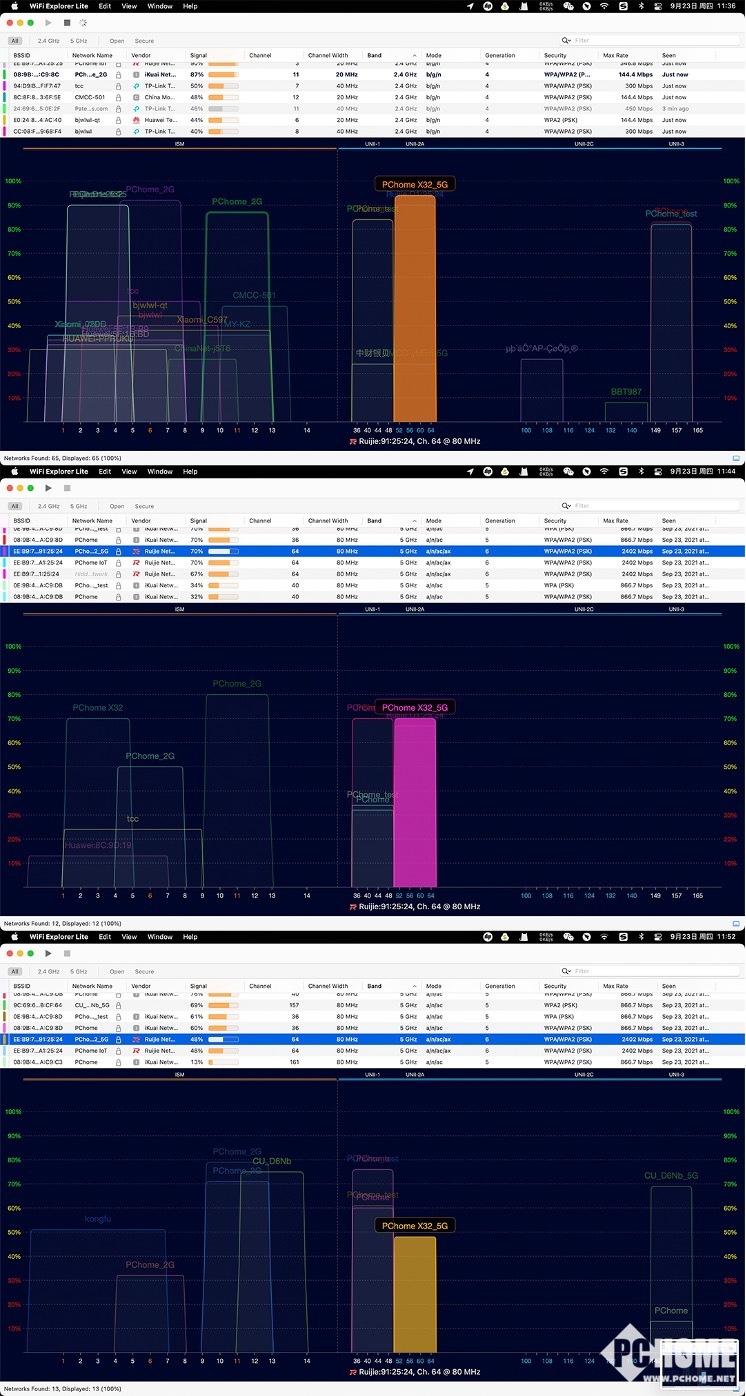Click the stop icon in the 11:52 window toolbar
Screen dimensions: 746x1396
click(66, 953)
